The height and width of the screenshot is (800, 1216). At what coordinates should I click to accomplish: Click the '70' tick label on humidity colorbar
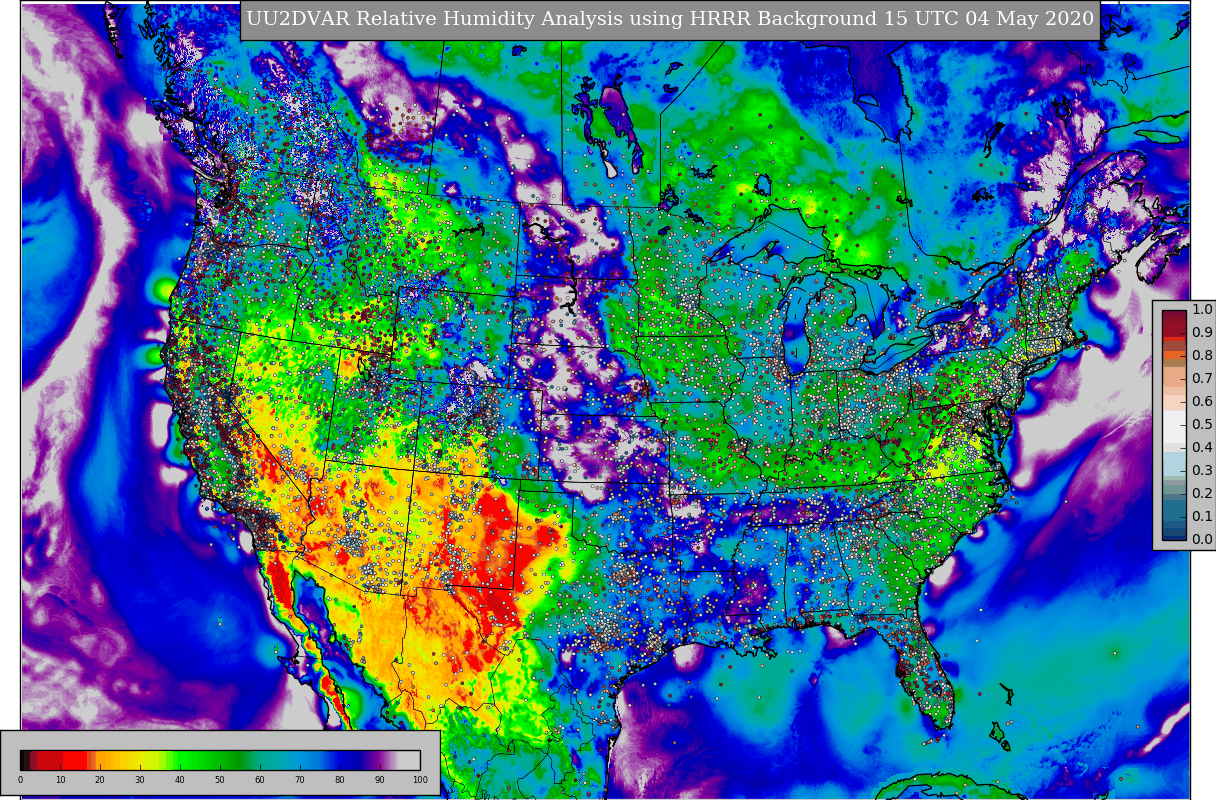coord(300,780)
